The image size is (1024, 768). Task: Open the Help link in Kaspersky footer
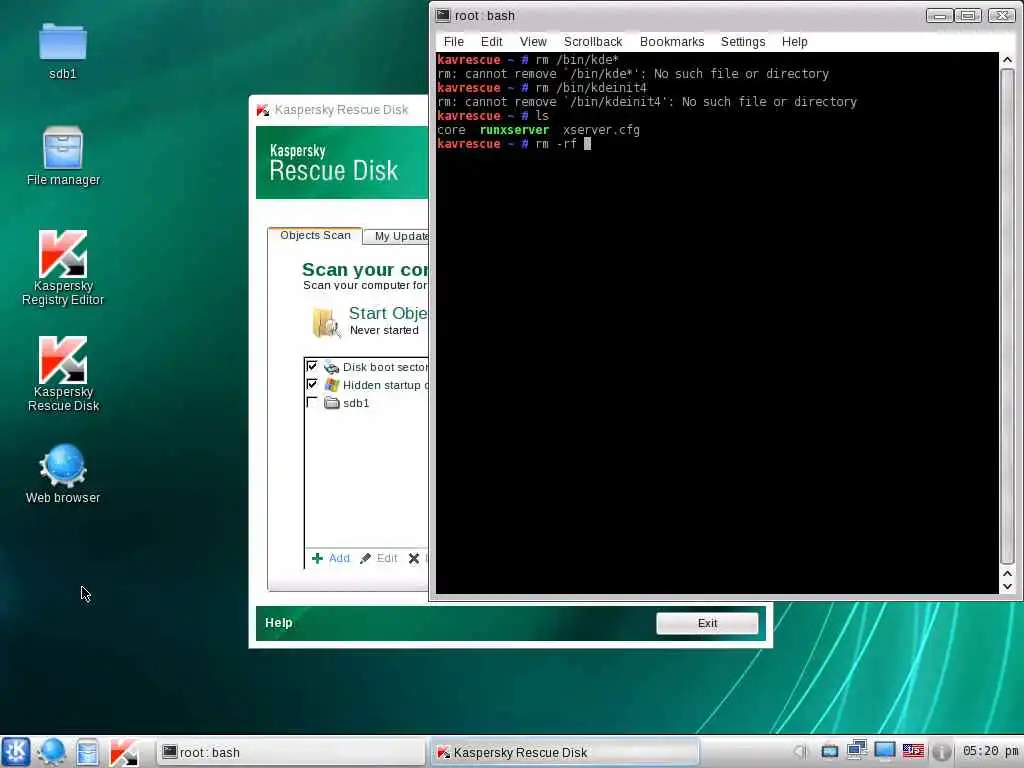tap(278, 623)
